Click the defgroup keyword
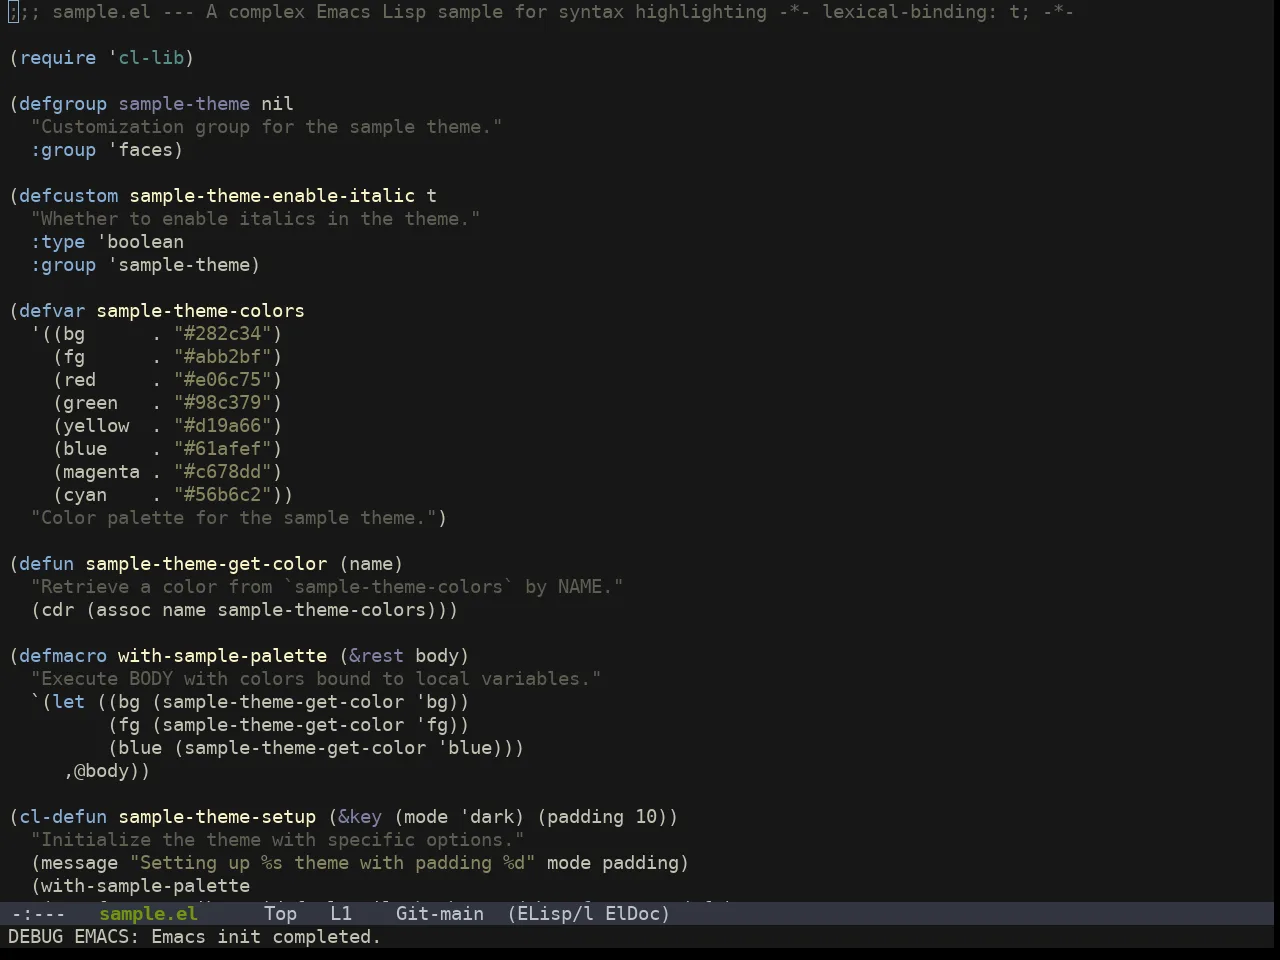 pos(63,104)
